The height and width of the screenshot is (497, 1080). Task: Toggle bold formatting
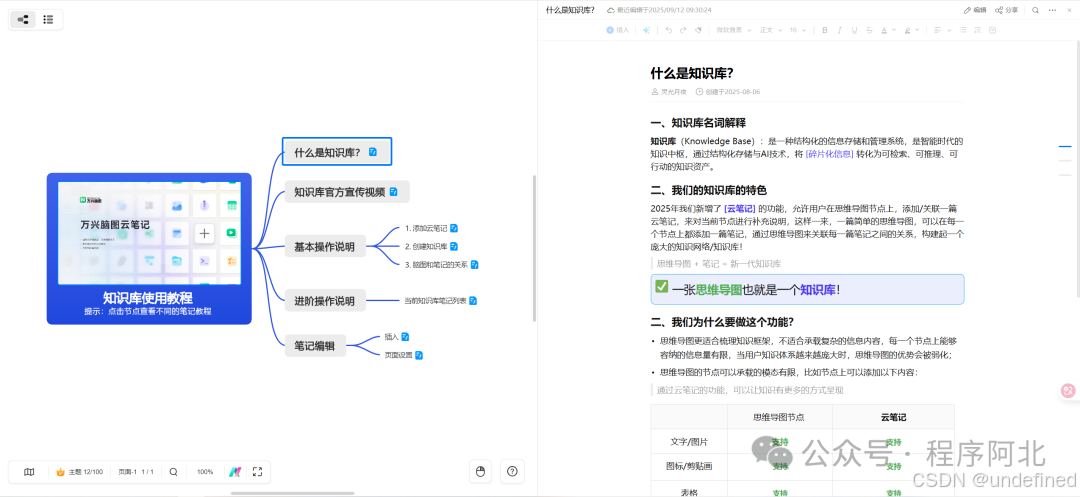(823, 30)
